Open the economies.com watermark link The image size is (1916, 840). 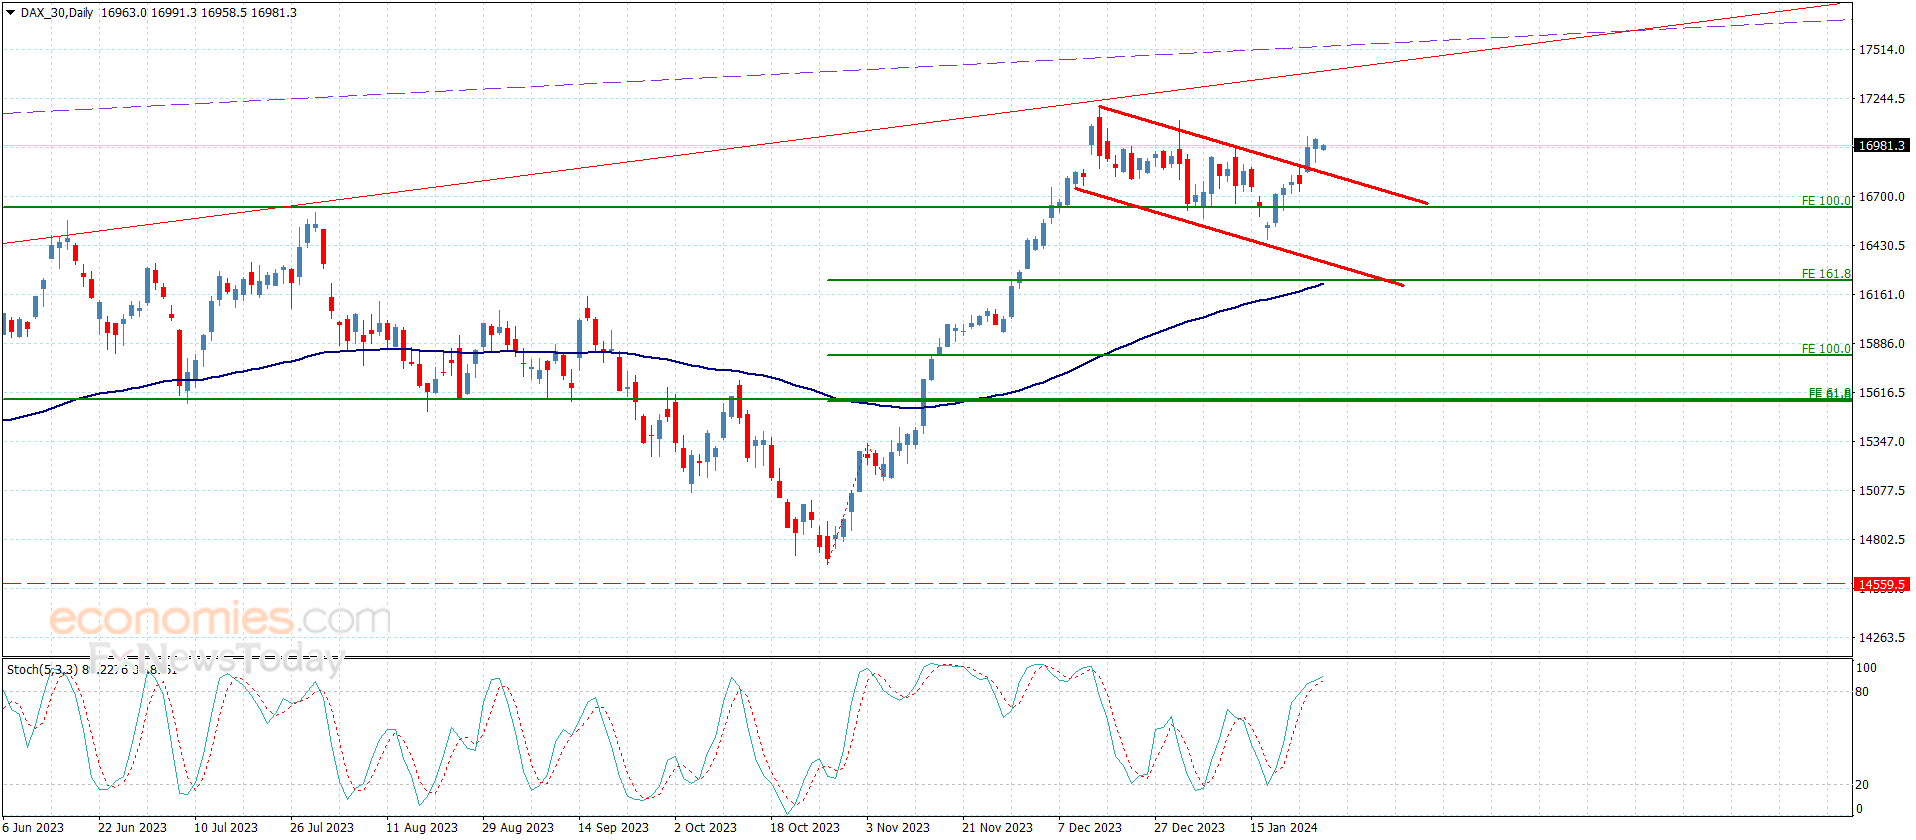[x=220, y=619]
